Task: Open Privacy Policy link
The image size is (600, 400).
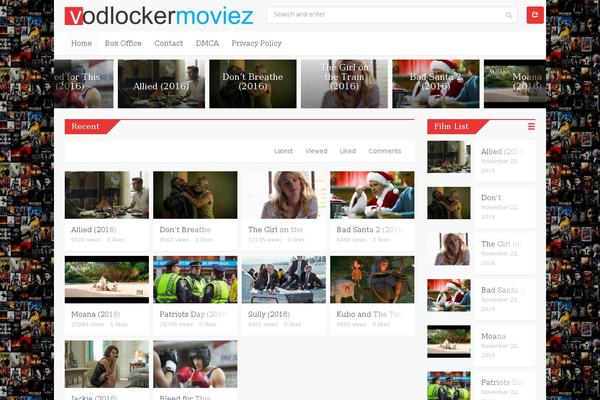Action: pyautogui.click(x=256, y=43)
